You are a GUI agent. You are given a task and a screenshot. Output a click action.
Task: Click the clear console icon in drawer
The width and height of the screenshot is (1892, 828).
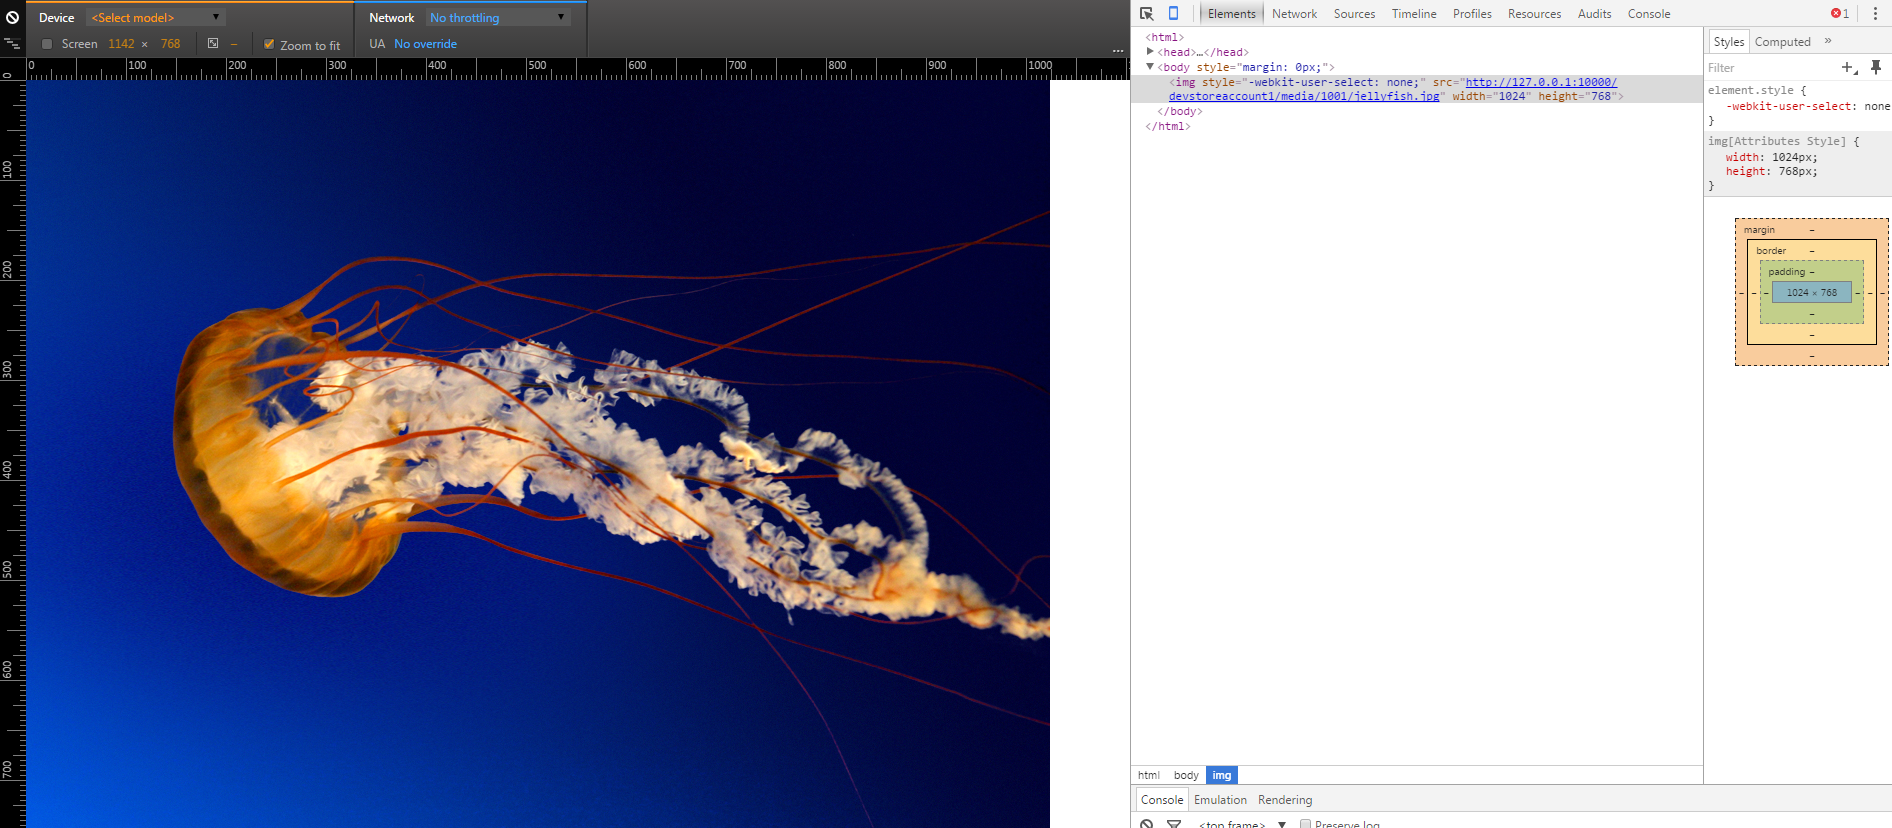[1147, 823]
